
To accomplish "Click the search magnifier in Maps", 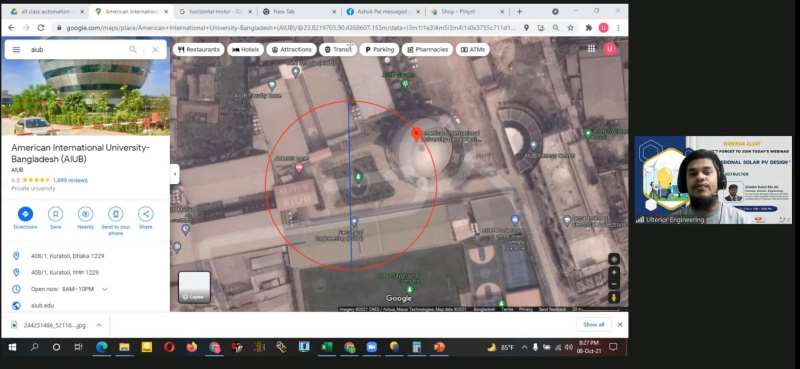I will pos(133,50).
